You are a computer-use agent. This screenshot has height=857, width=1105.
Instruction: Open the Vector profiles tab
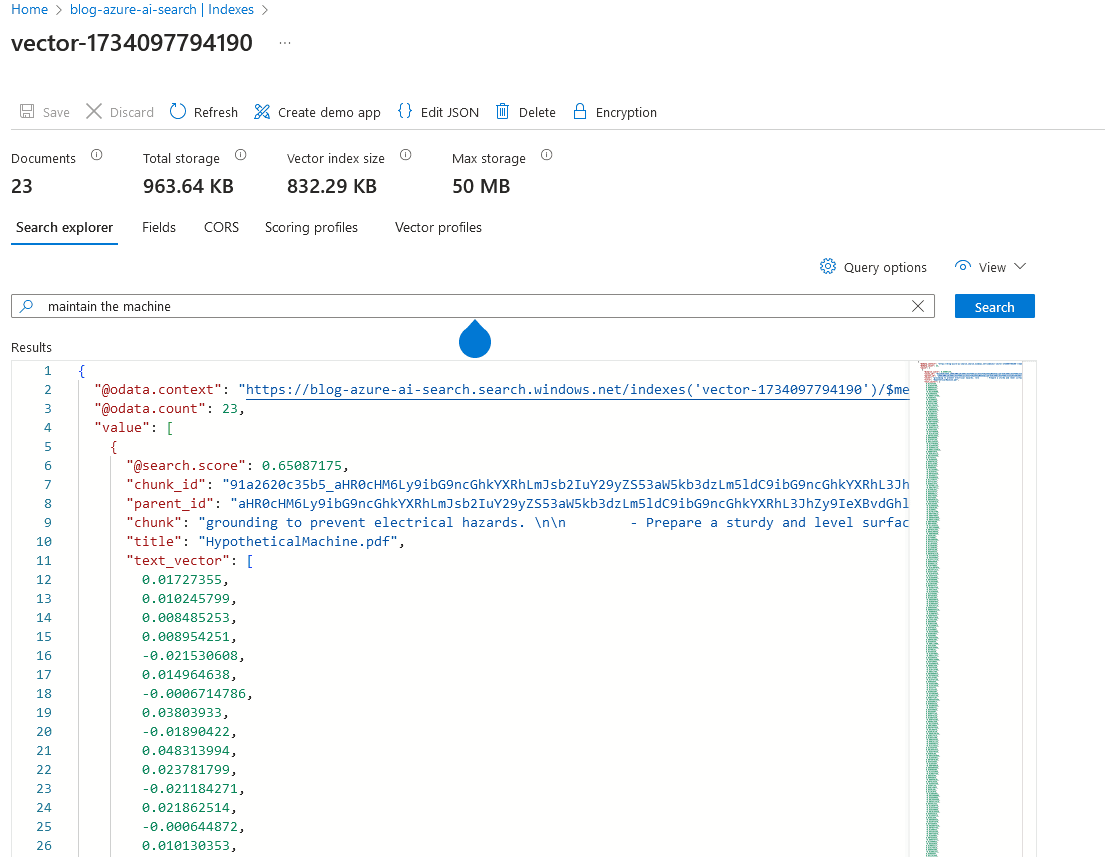(x=438, y=228)
